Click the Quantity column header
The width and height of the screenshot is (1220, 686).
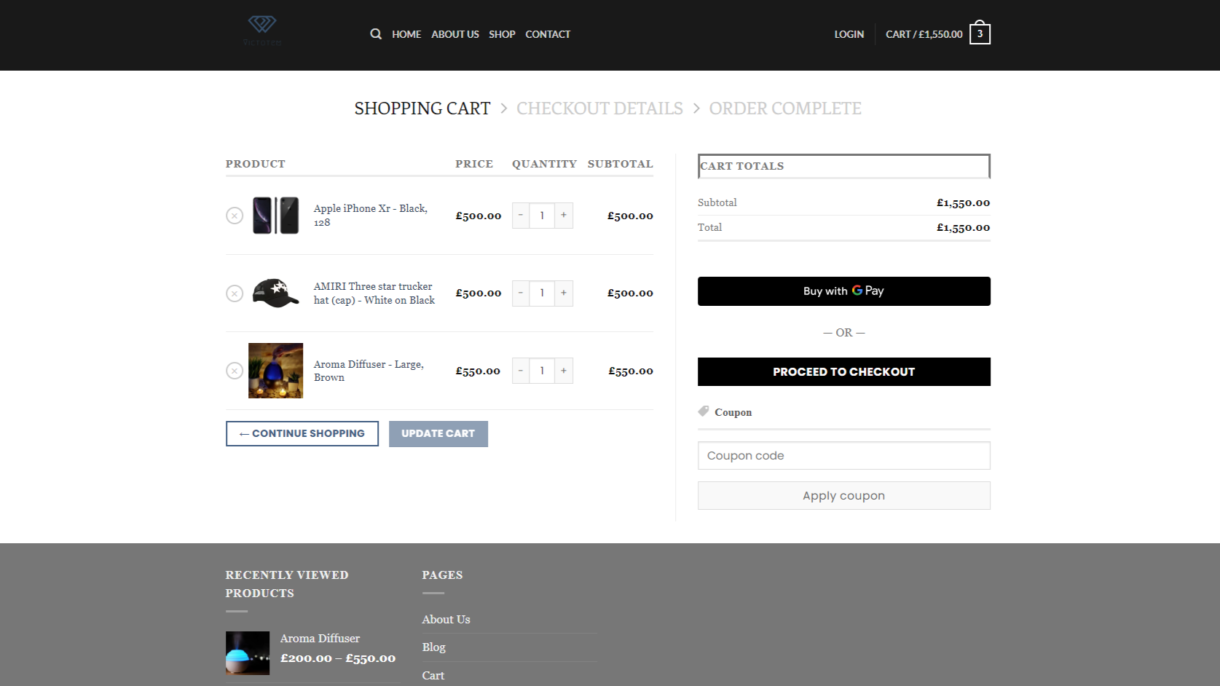tap(544, 164)
